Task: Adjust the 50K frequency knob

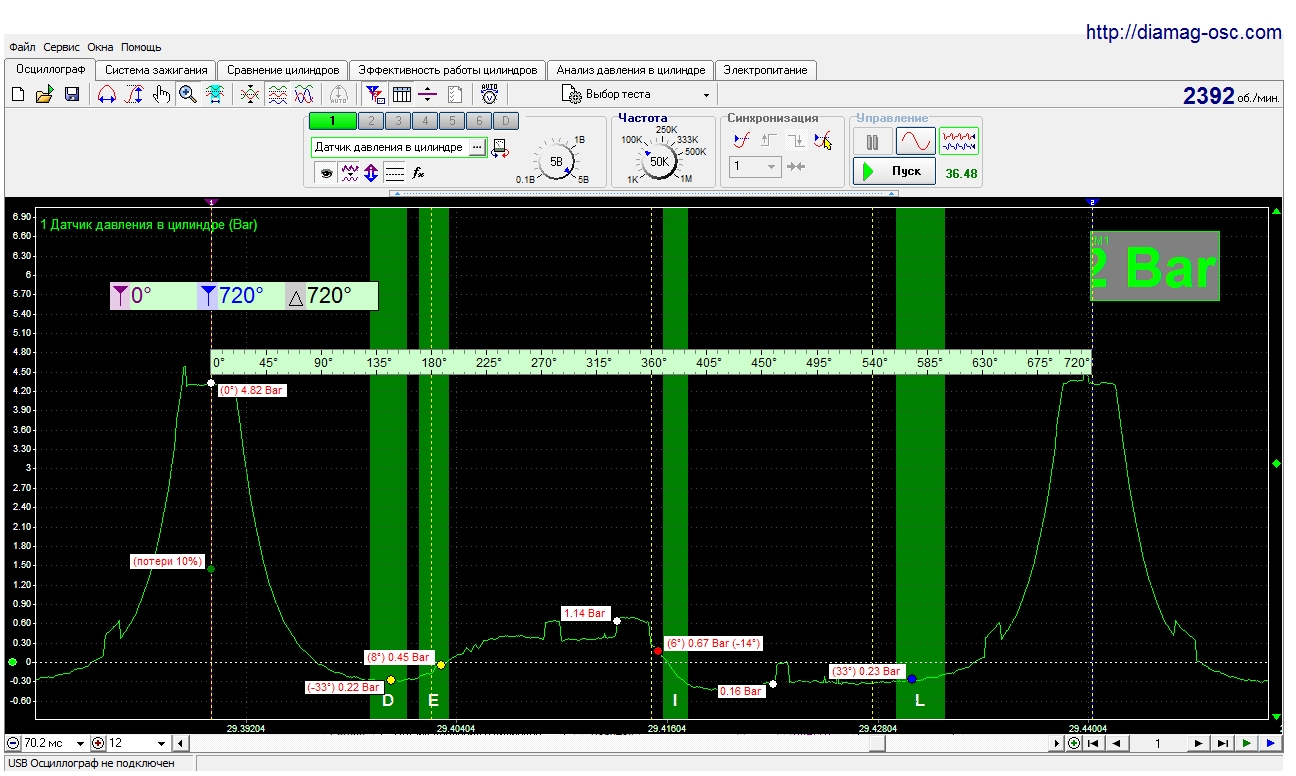Action: [x=659, y=160]
